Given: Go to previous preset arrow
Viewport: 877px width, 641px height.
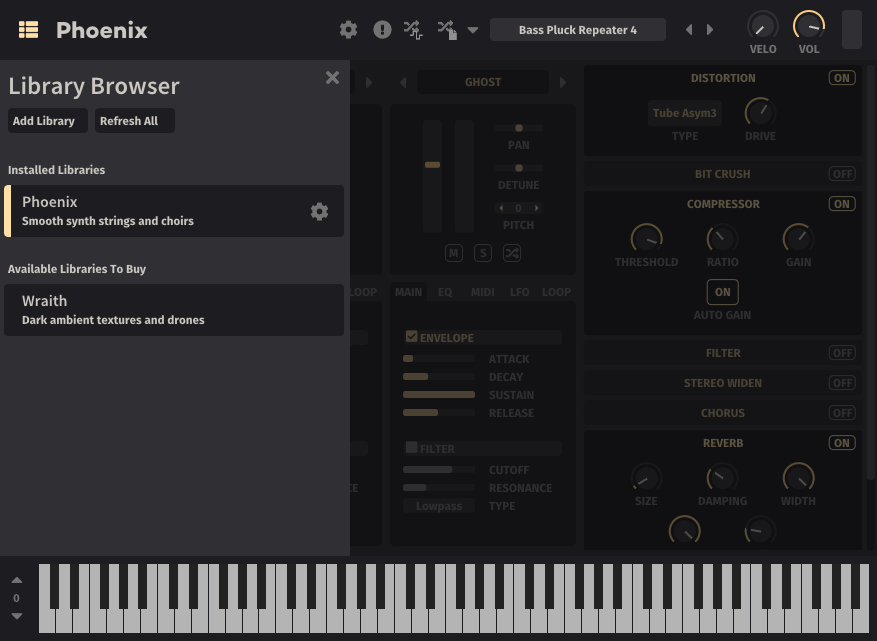Looking at the screenshot, I should [x=689, y=30].
